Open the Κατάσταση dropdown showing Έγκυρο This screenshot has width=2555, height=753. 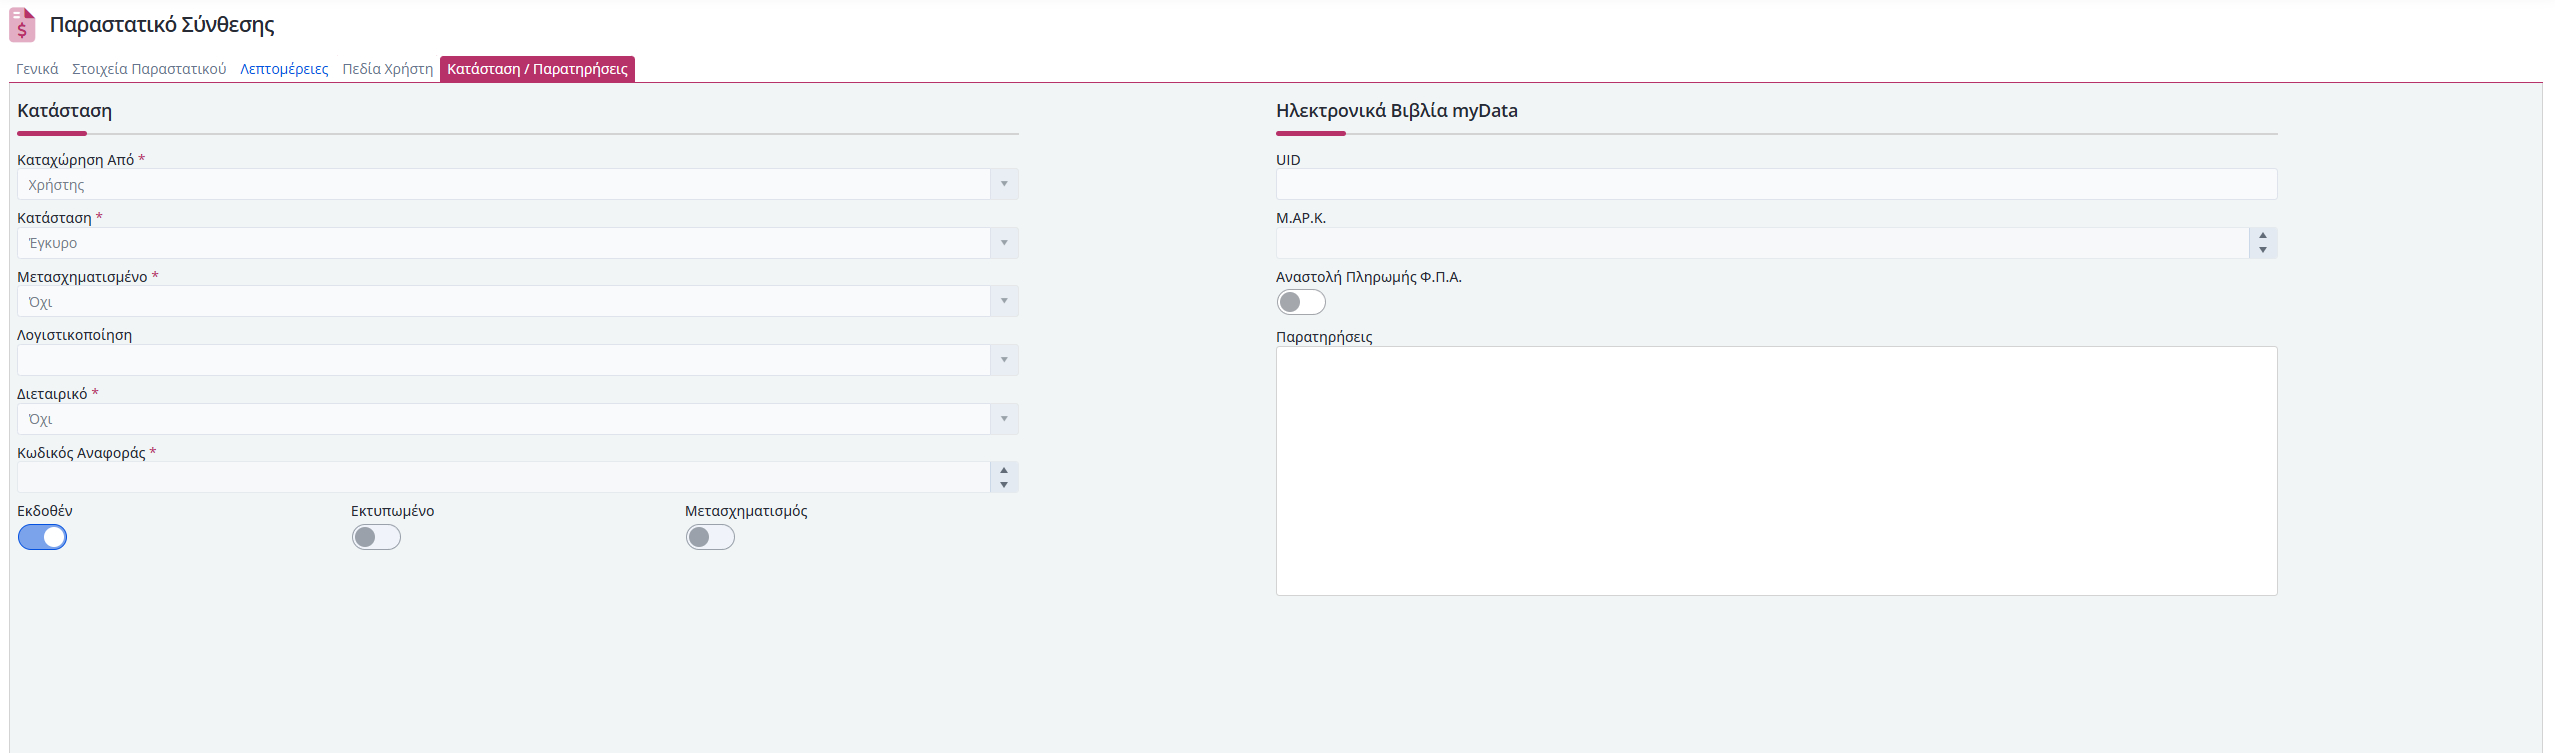click(x=1004, y=243)
